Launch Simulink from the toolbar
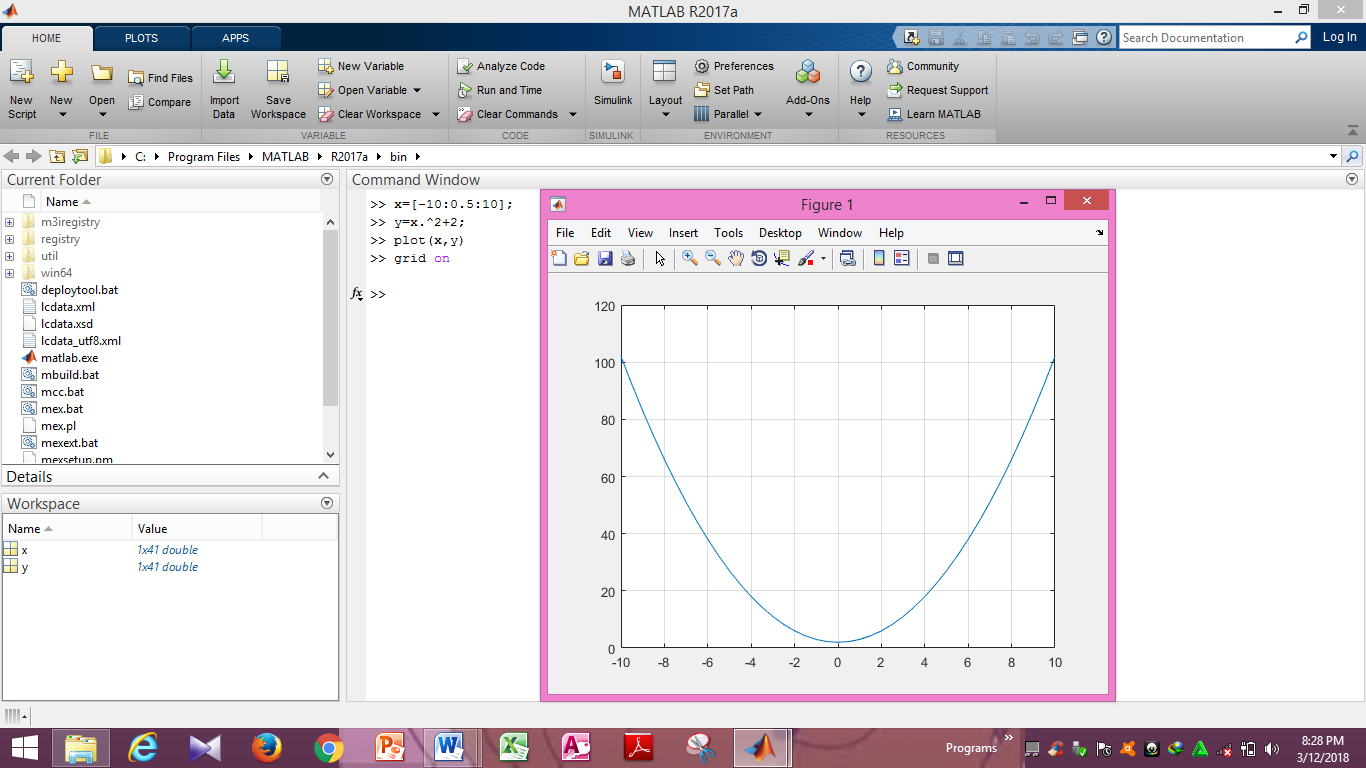Screen dimensions: 1366x768 [x=613, y=87]
